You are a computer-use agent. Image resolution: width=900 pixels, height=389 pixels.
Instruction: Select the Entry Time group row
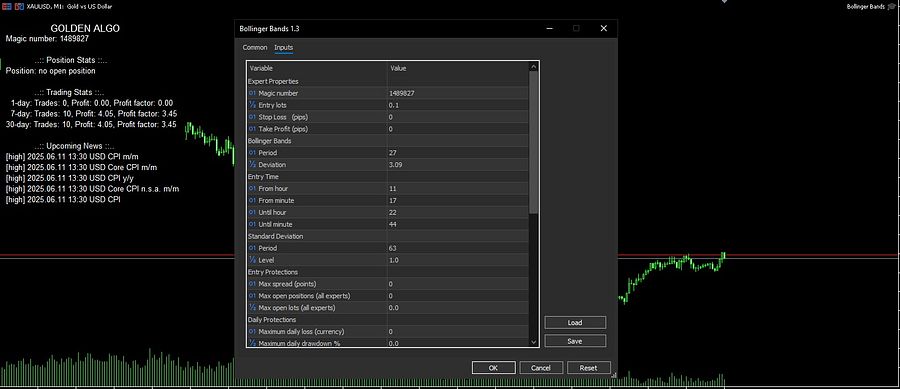point(387,177)
